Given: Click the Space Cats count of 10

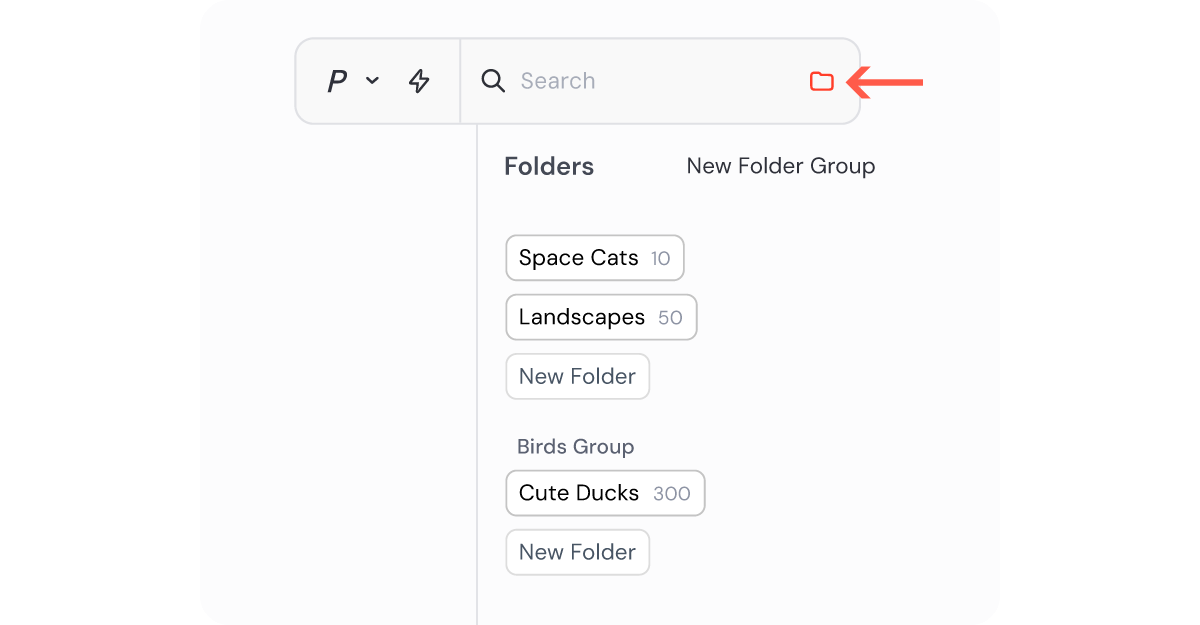Looking at the screenshot, I should pyautogui.click(x=660, y=259).
